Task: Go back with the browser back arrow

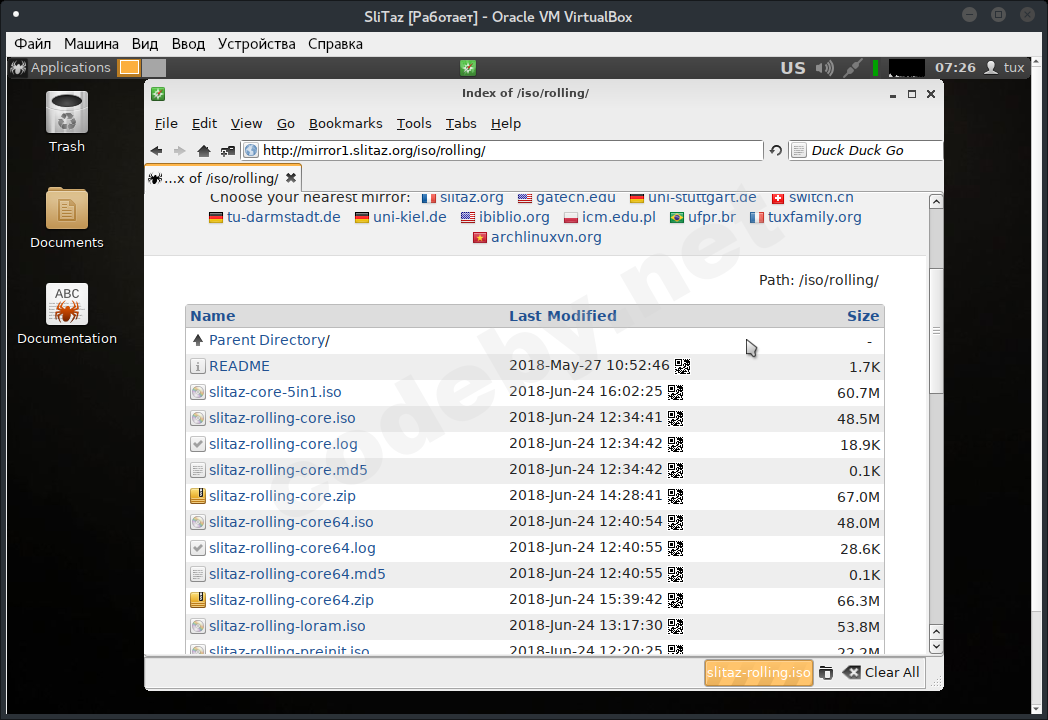Action: (156, 150)
